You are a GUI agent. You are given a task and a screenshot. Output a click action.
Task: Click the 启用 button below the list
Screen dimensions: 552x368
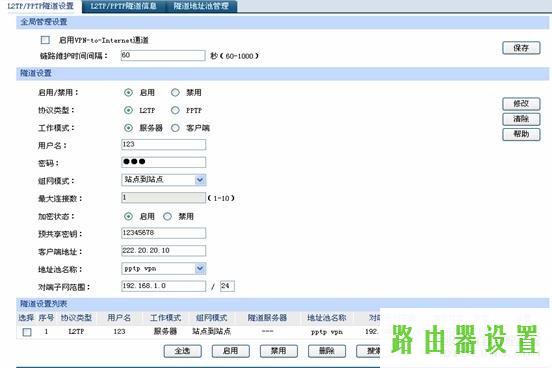[231, 351]
